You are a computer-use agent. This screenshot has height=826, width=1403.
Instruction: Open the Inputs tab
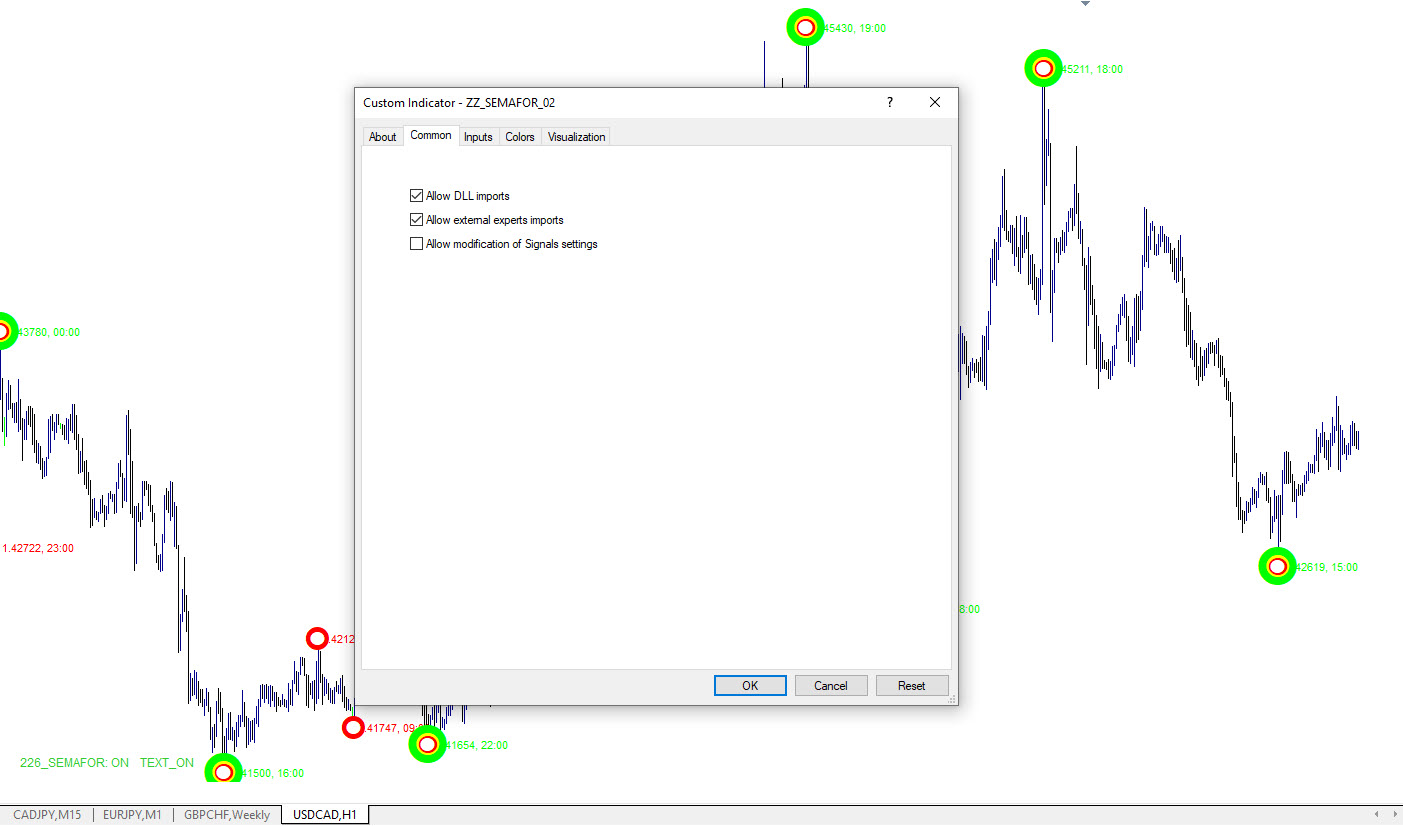(478, 137)
